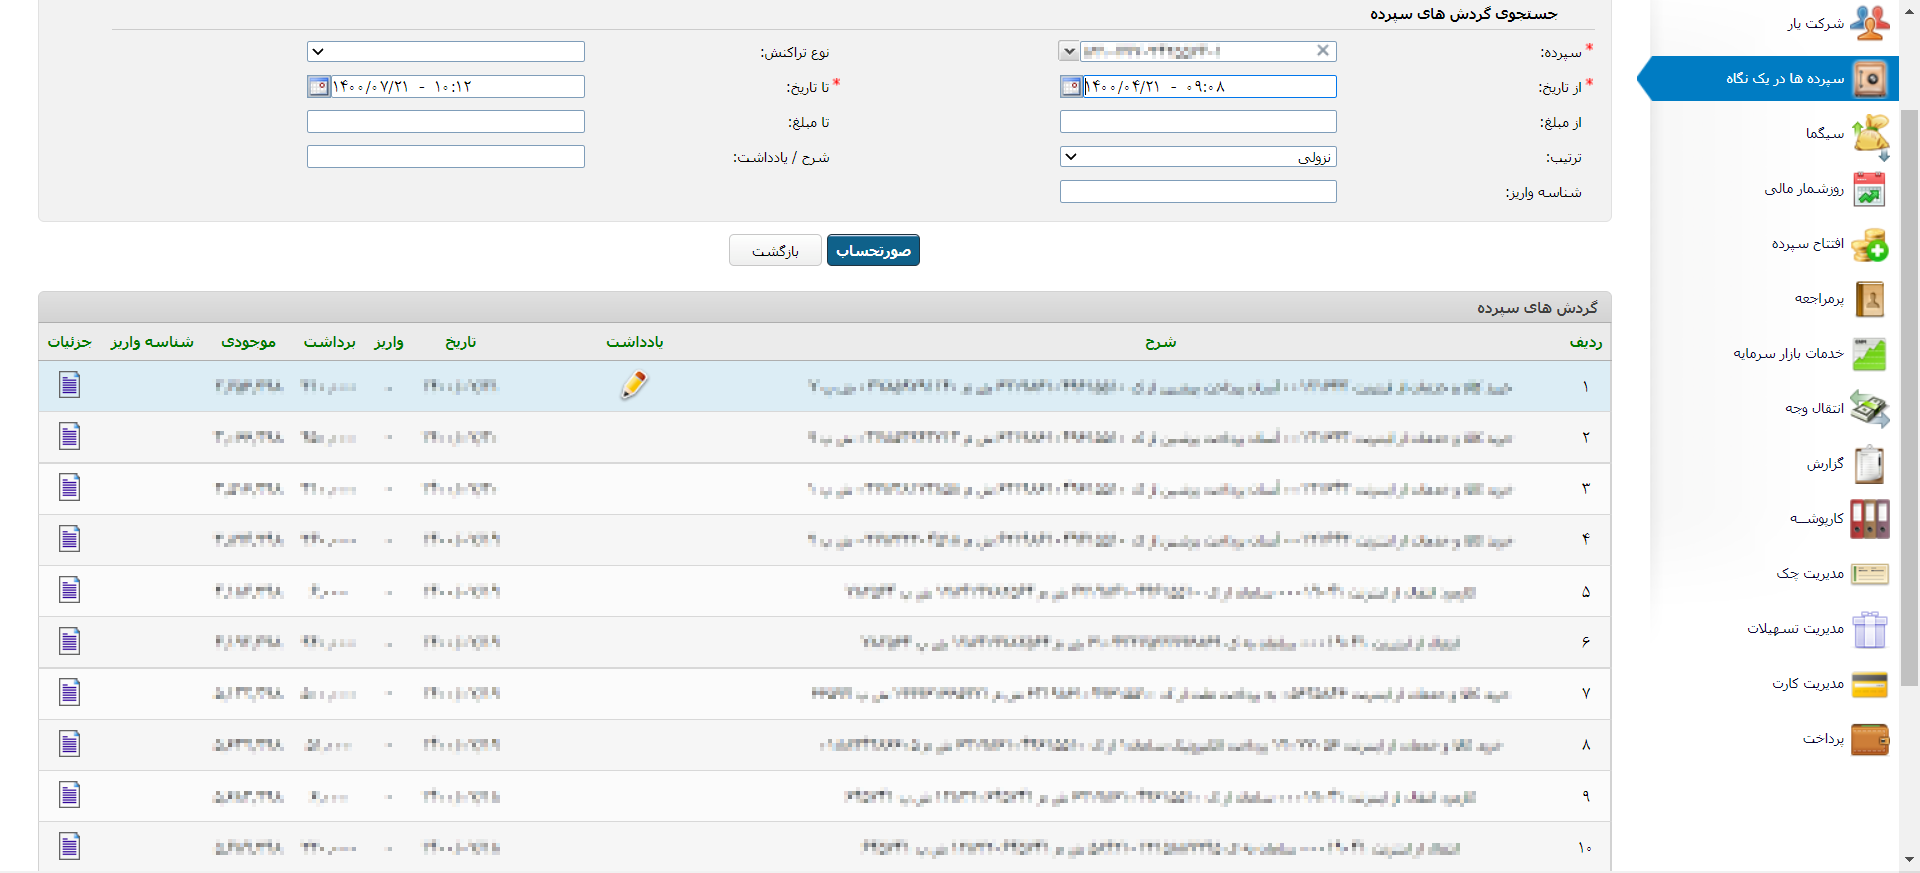Open the ترتیب dropdown showing نزولی
1920x873 pixels.
pyautogui.click(x=1198, y=157)
